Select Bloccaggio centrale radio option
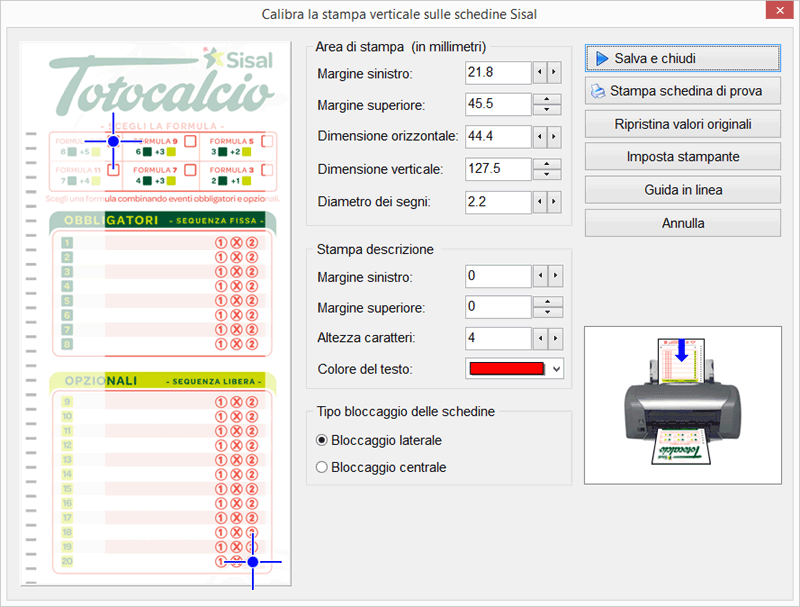This screenshot has width=800, height=607. coord(322,467)
